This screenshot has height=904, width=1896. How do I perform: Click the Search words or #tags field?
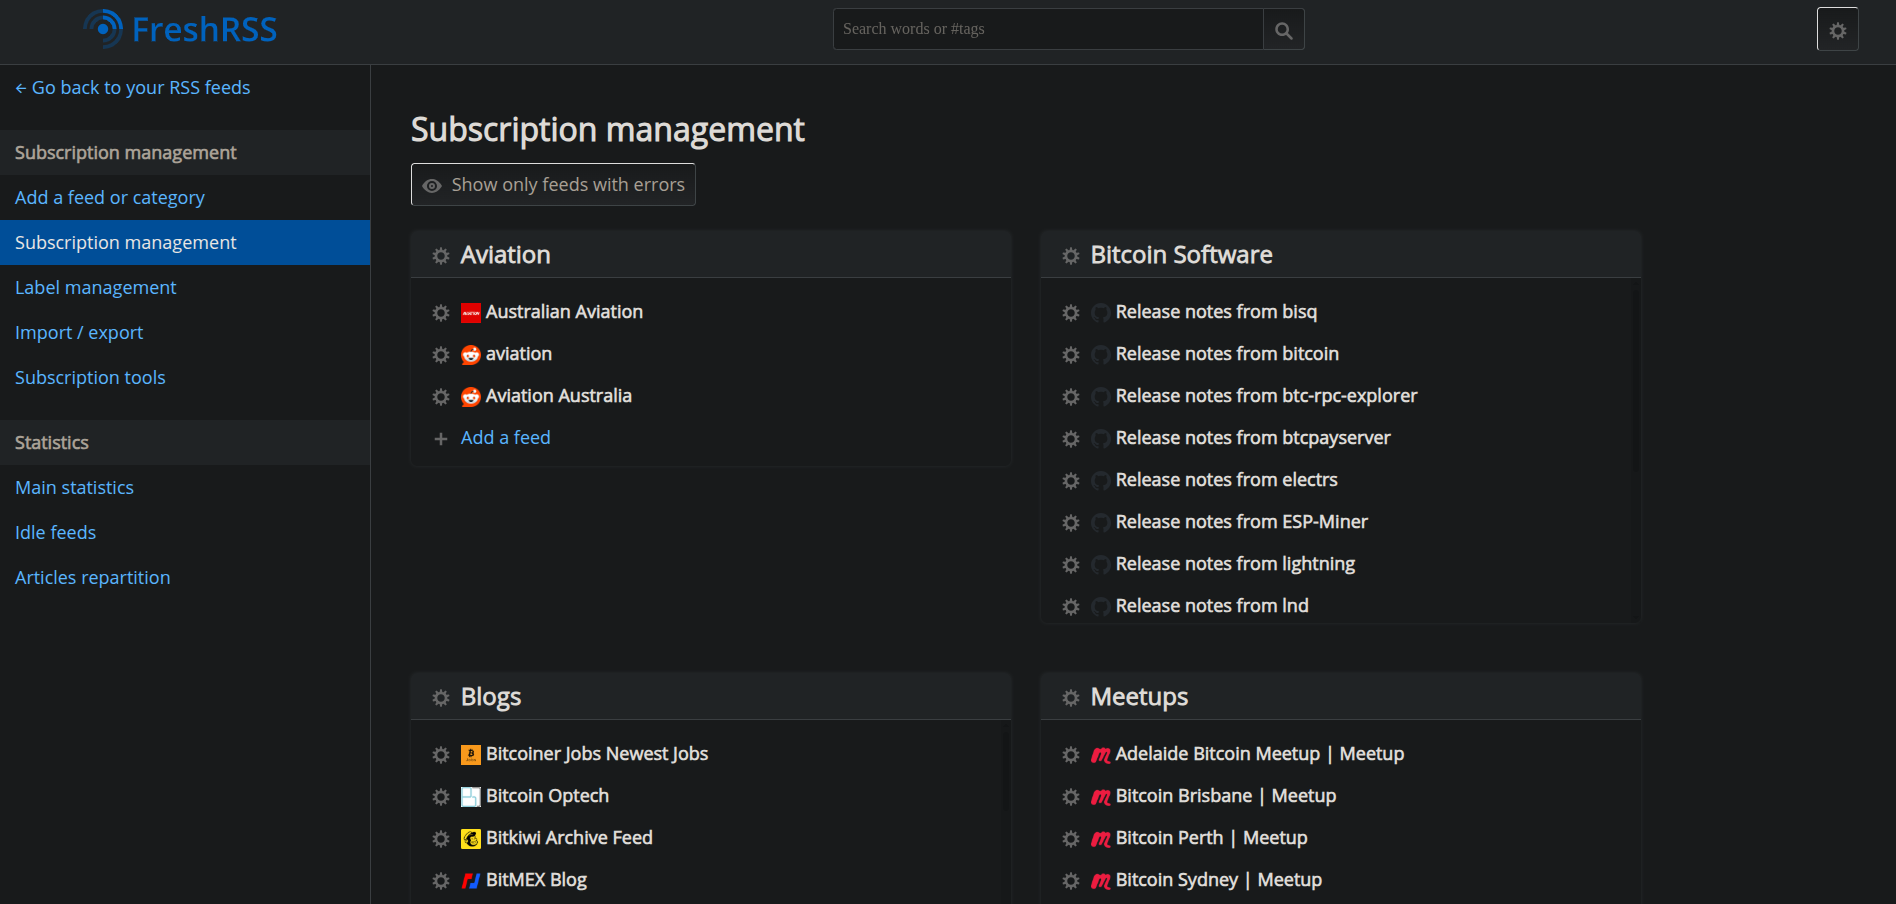pyautogui.click(x=1048, y=30)
